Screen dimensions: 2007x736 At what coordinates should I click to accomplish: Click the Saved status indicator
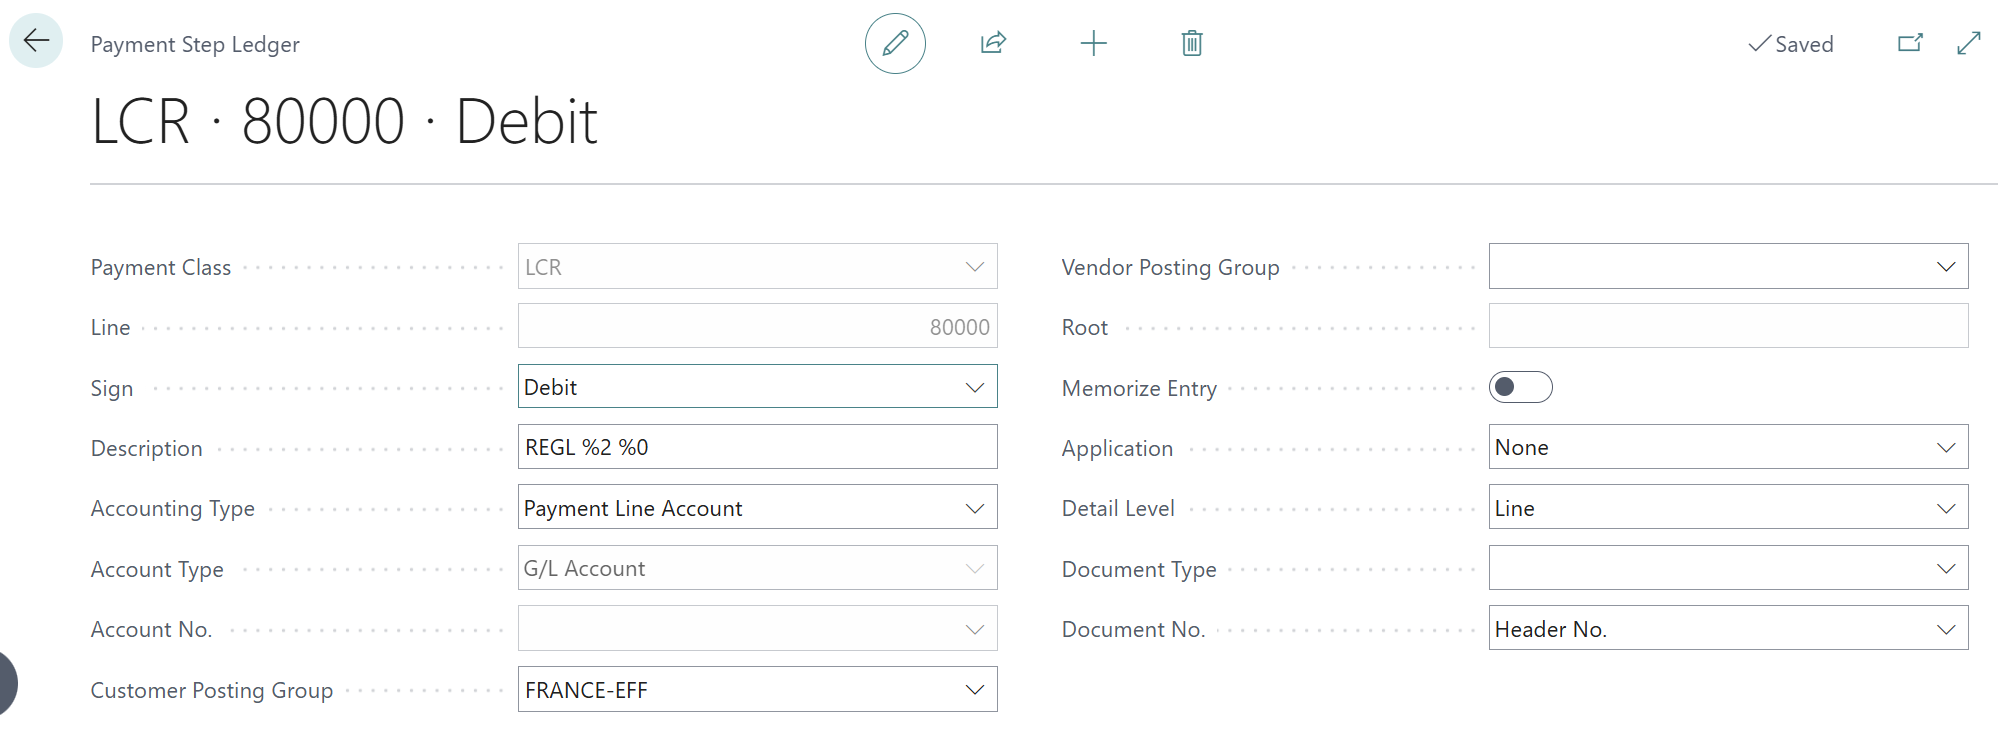(1791, 44)
